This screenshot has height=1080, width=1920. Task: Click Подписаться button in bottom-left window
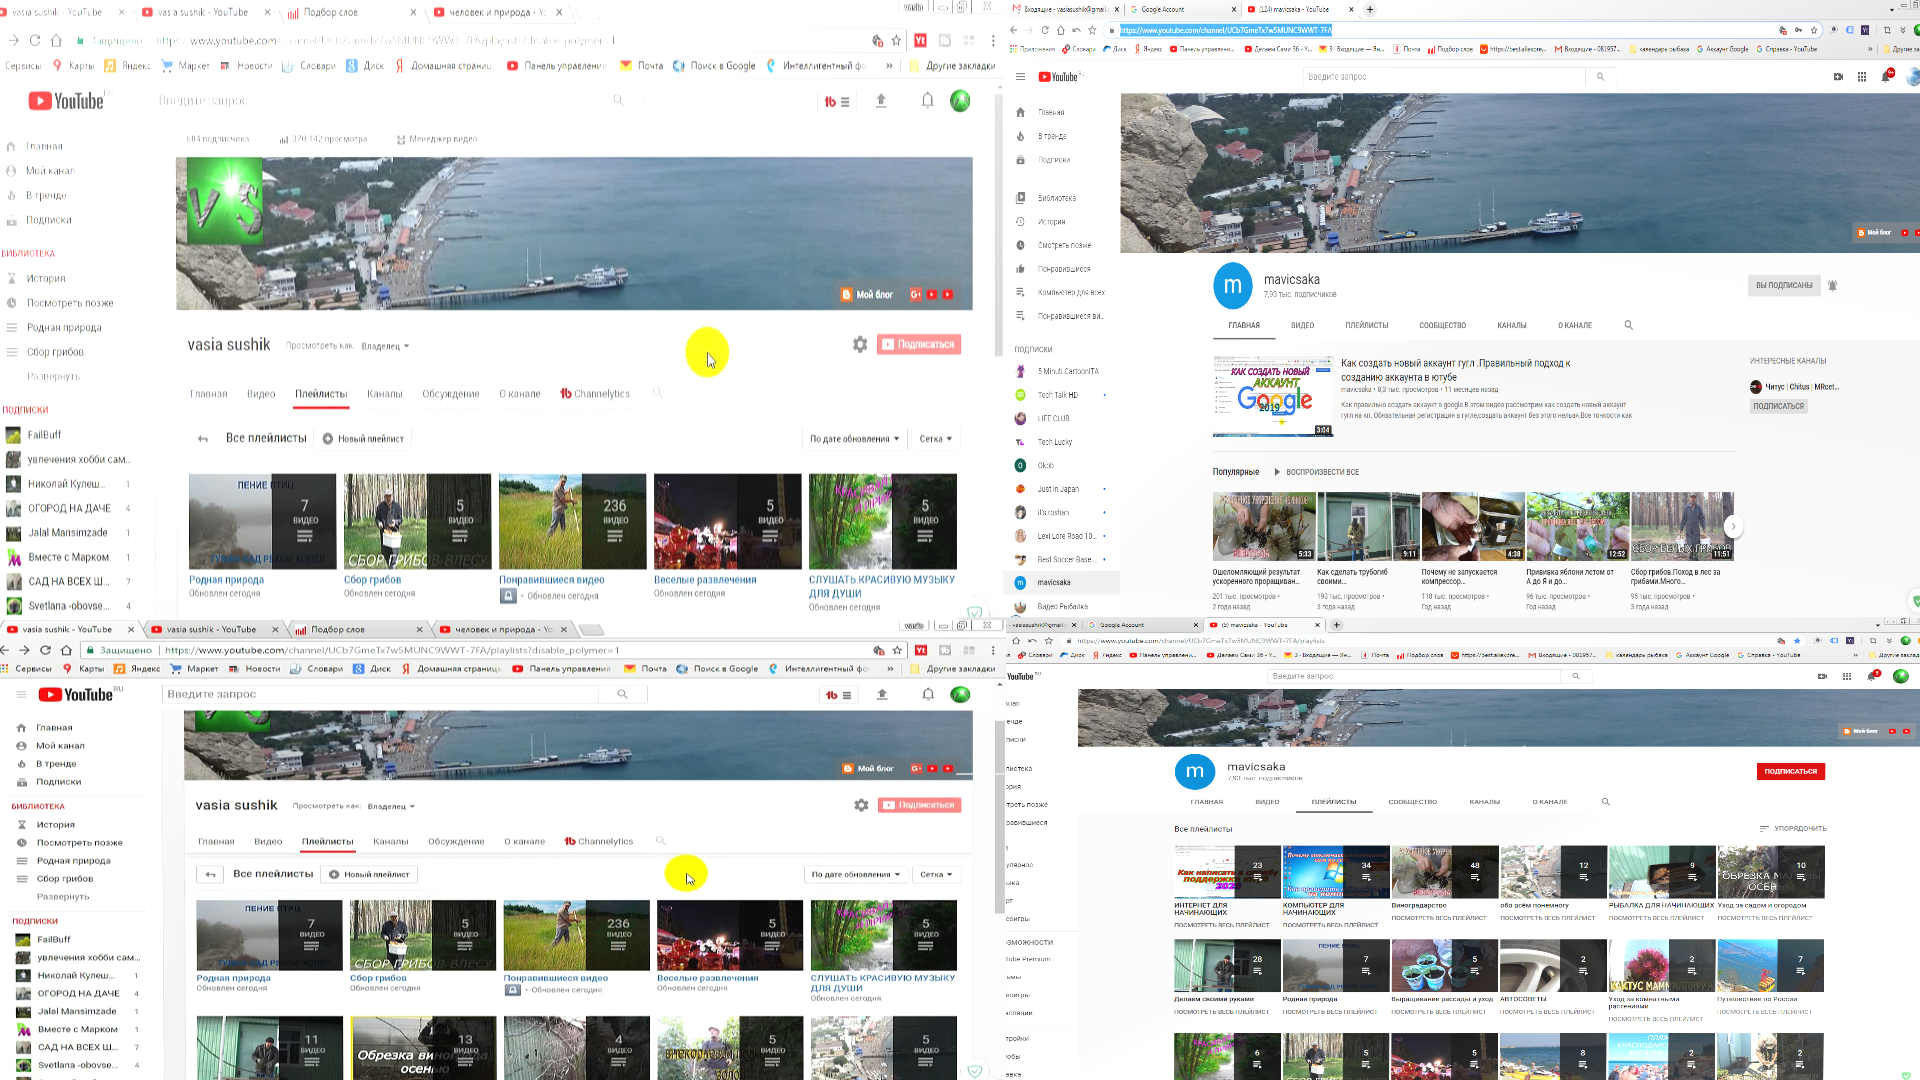(x=919, y=805)
